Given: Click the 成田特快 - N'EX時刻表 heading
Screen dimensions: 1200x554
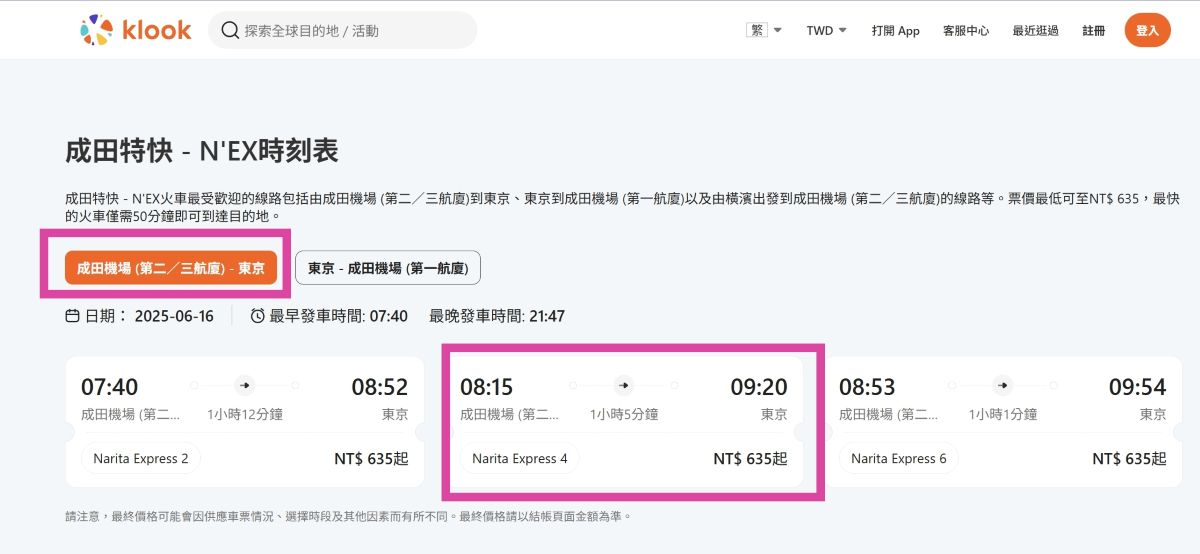Looking at the screenshot, I should pyautogui.click(x=202, y=151).
